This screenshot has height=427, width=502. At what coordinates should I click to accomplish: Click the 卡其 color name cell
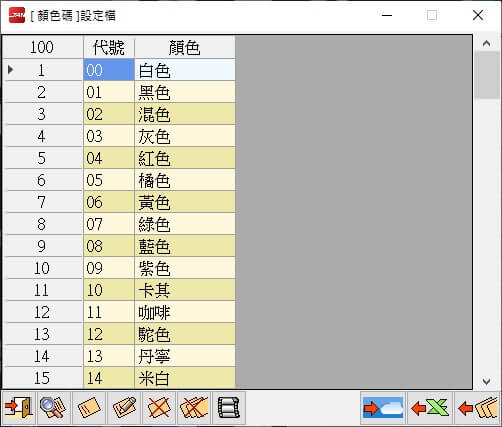click(185, 290)
